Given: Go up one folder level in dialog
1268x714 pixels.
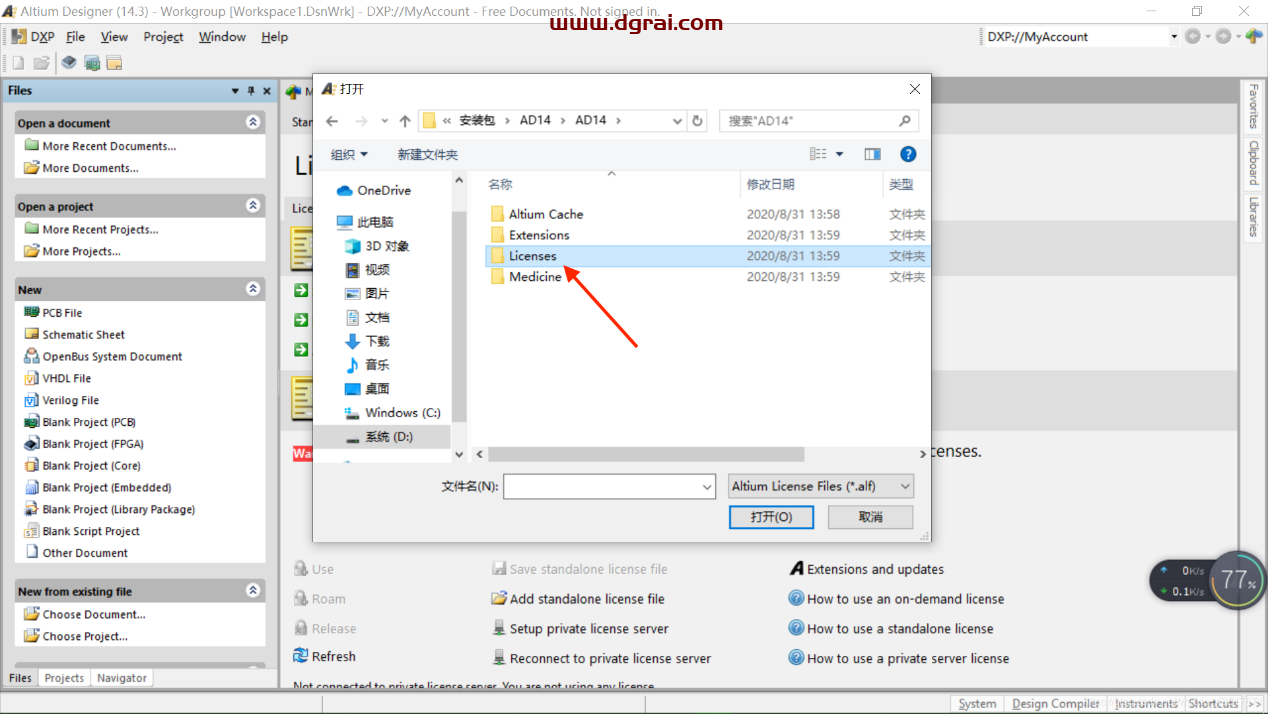Looking at the screenshot, I should click(x=405, y=121).
